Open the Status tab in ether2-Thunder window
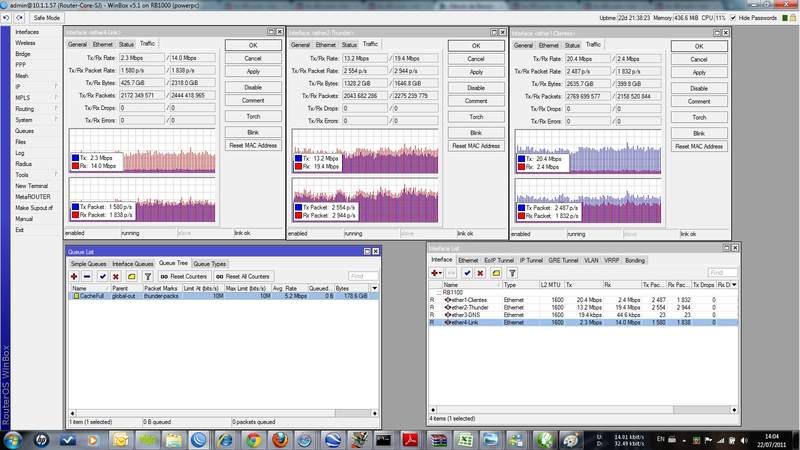Image resolution: width=800 pixels, height=450 pixels. [x=349, y=45]
